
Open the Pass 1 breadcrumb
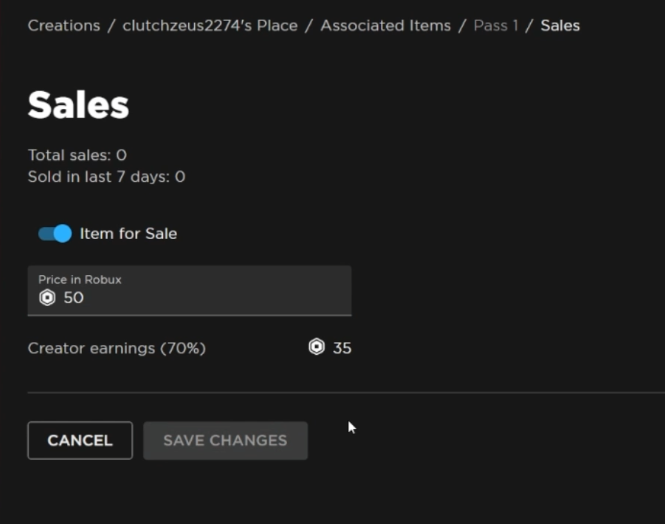[x=495, y=25]
